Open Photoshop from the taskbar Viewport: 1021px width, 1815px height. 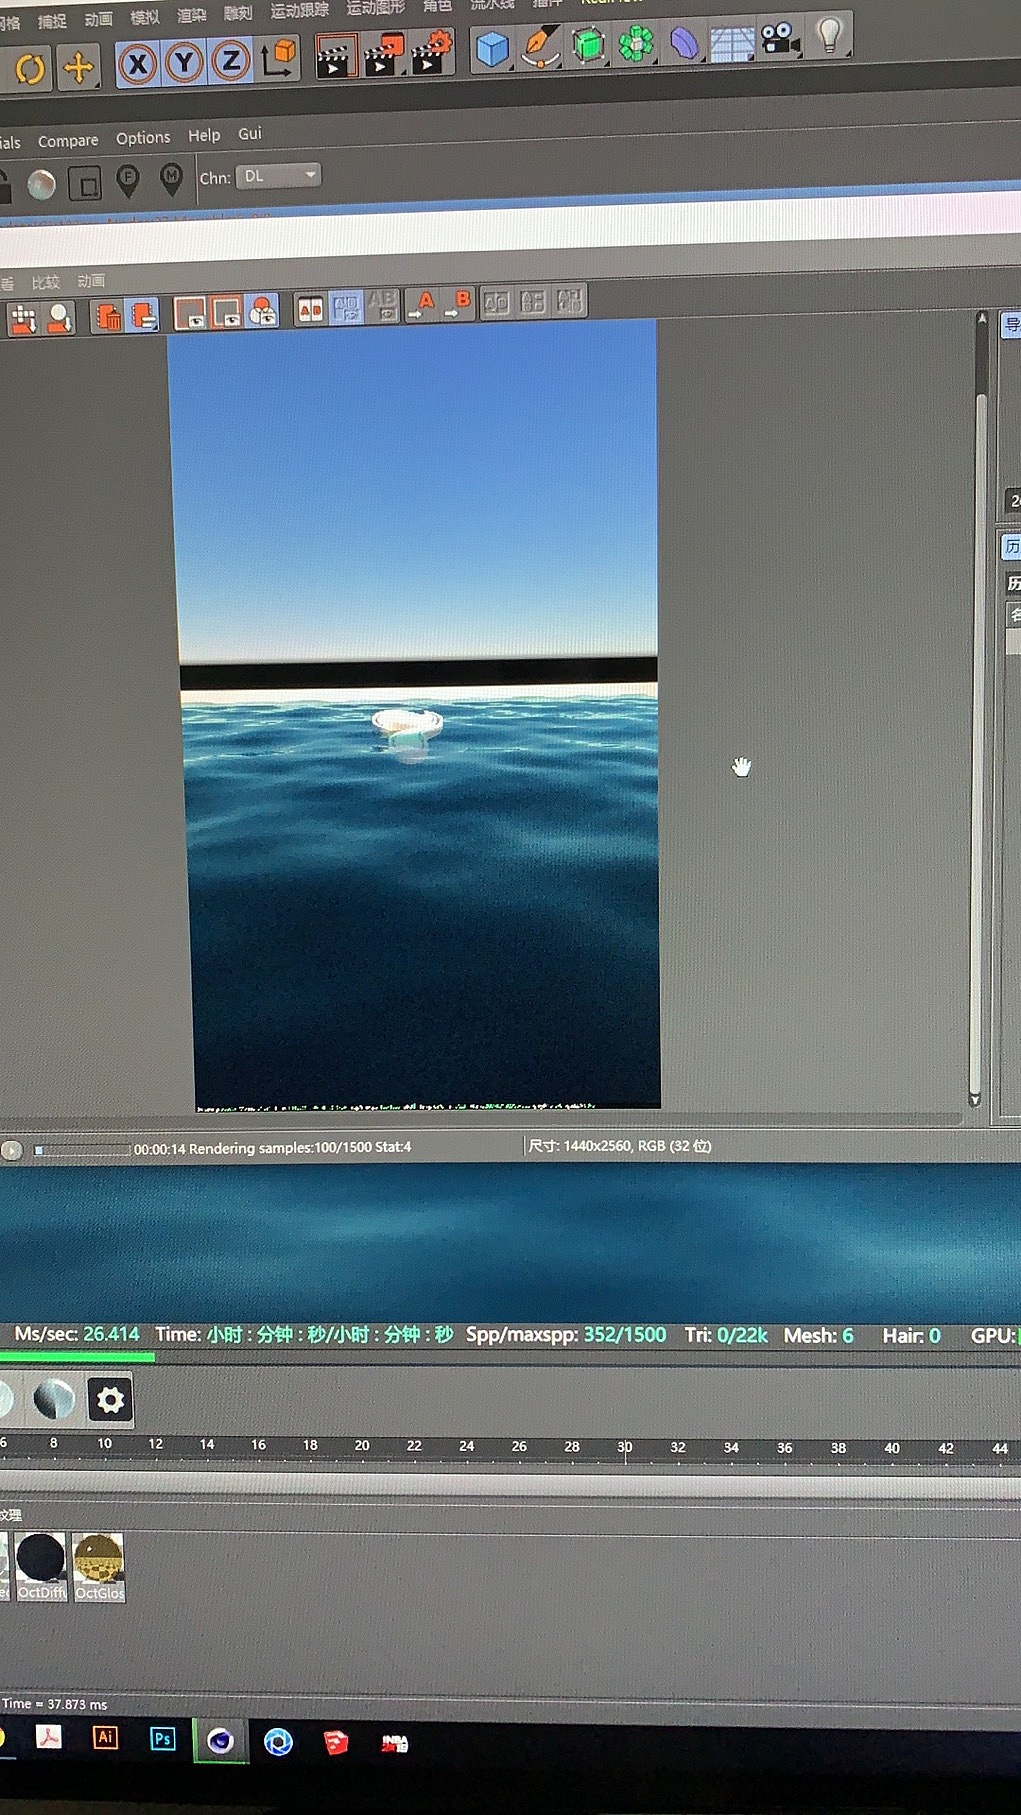coord(162,1739)
